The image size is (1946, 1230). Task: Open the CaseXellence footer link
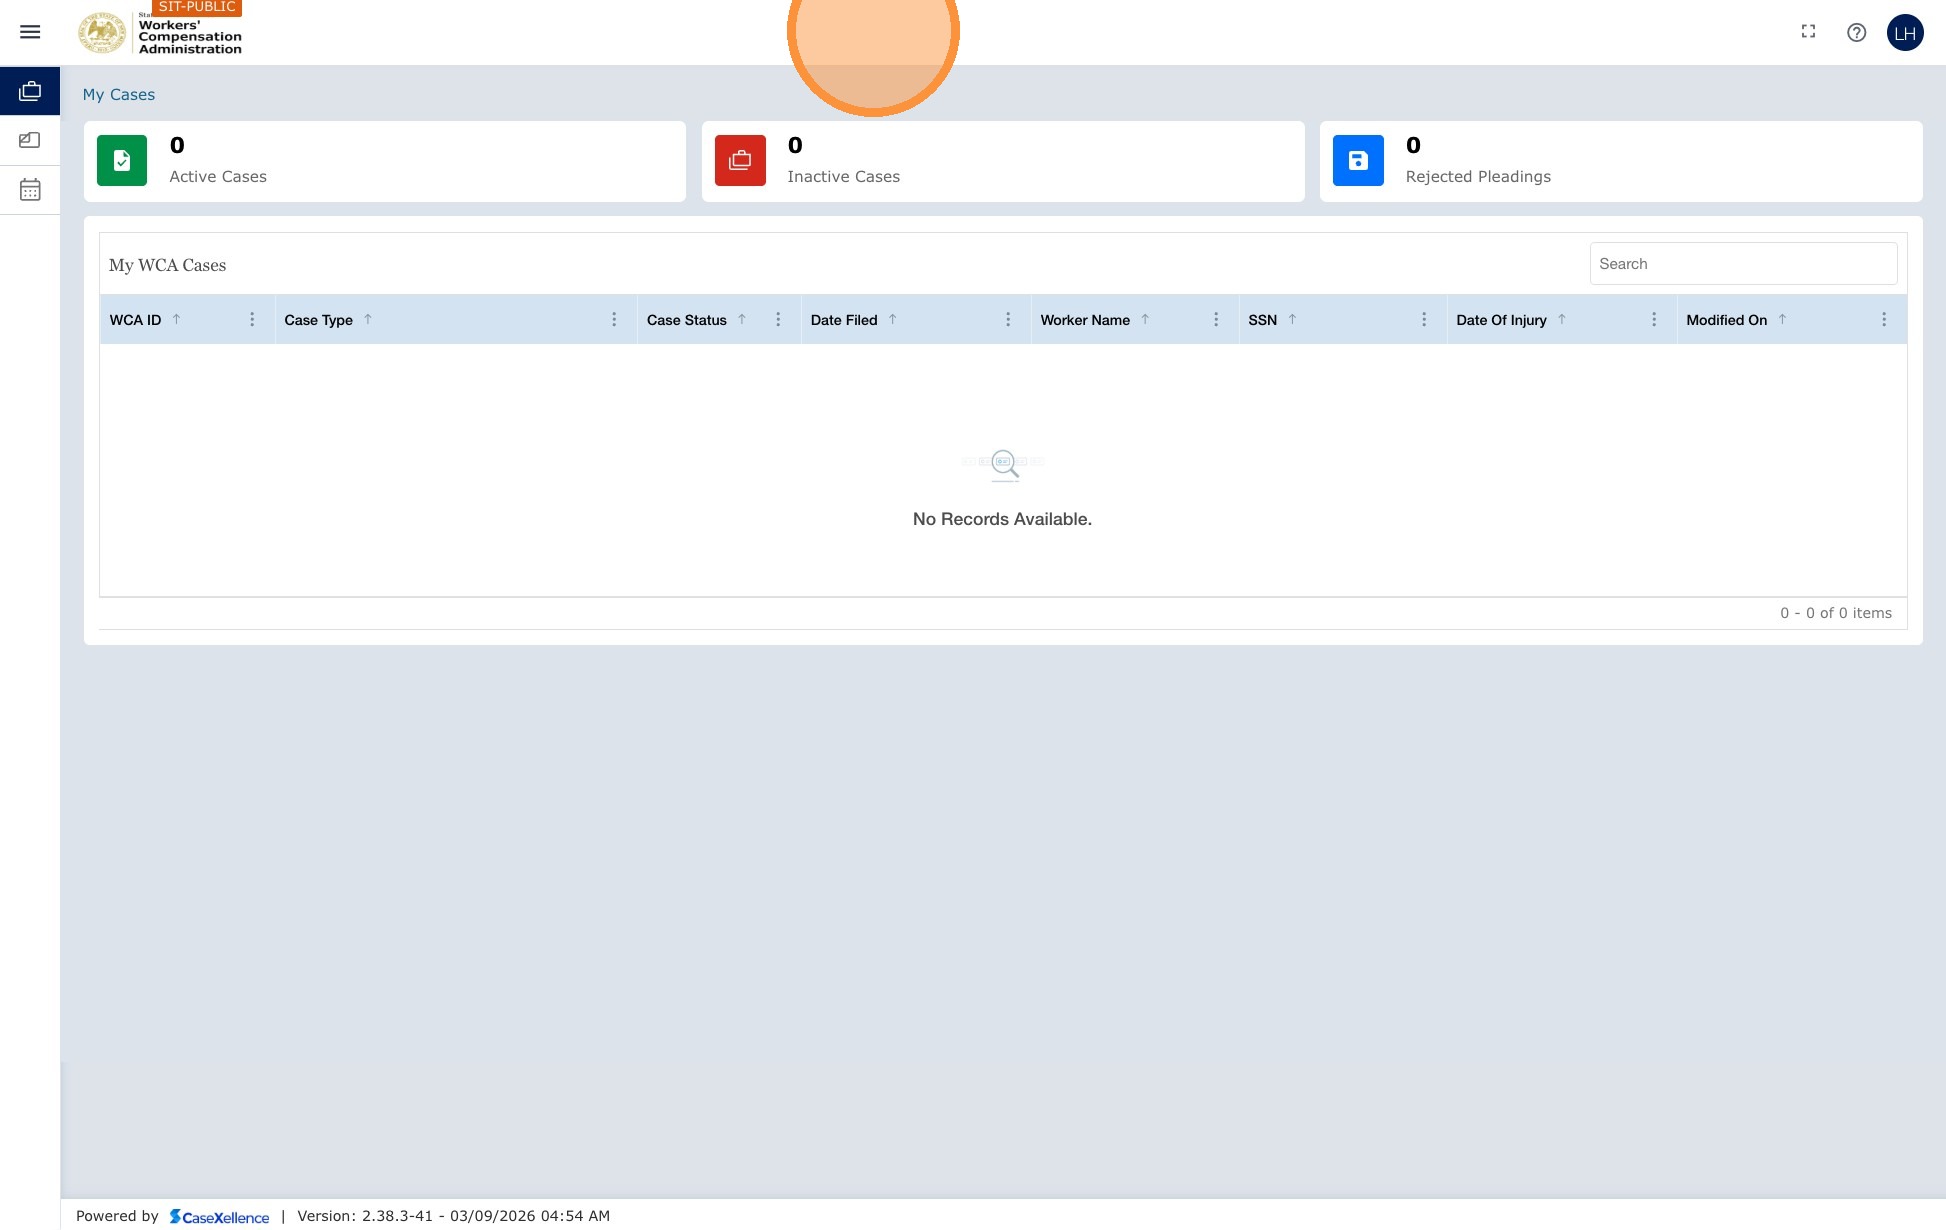tap(219, 1216)
